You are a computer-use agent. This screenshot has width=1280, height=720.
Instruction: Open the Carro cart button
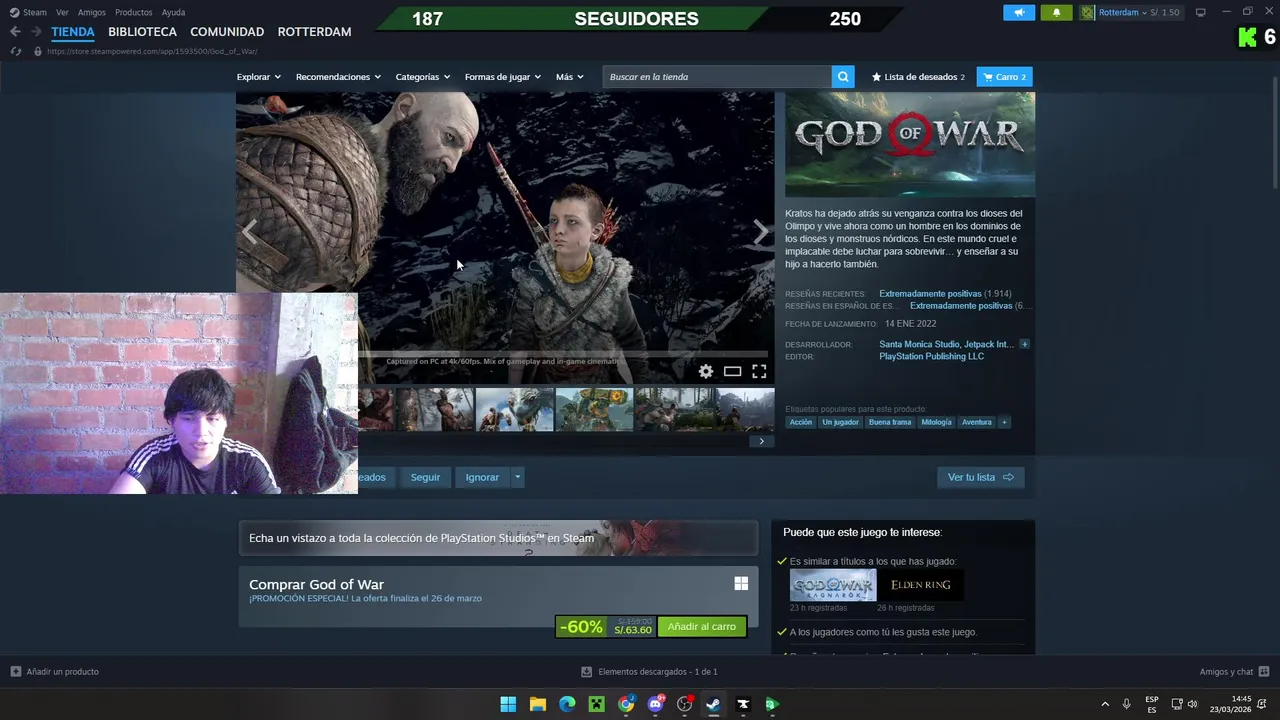(1004, 77)
